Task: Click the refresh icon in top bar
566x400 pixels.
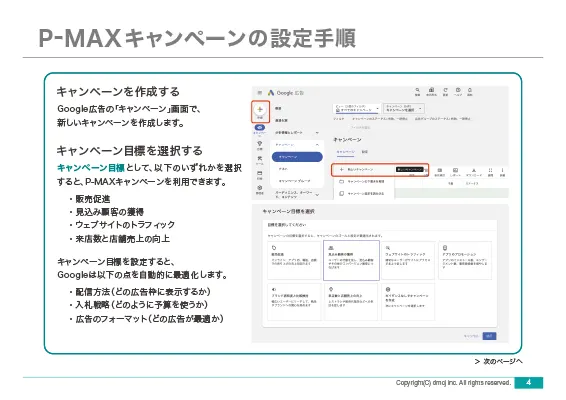Action: pyautogui.click(x=445, y=90)
